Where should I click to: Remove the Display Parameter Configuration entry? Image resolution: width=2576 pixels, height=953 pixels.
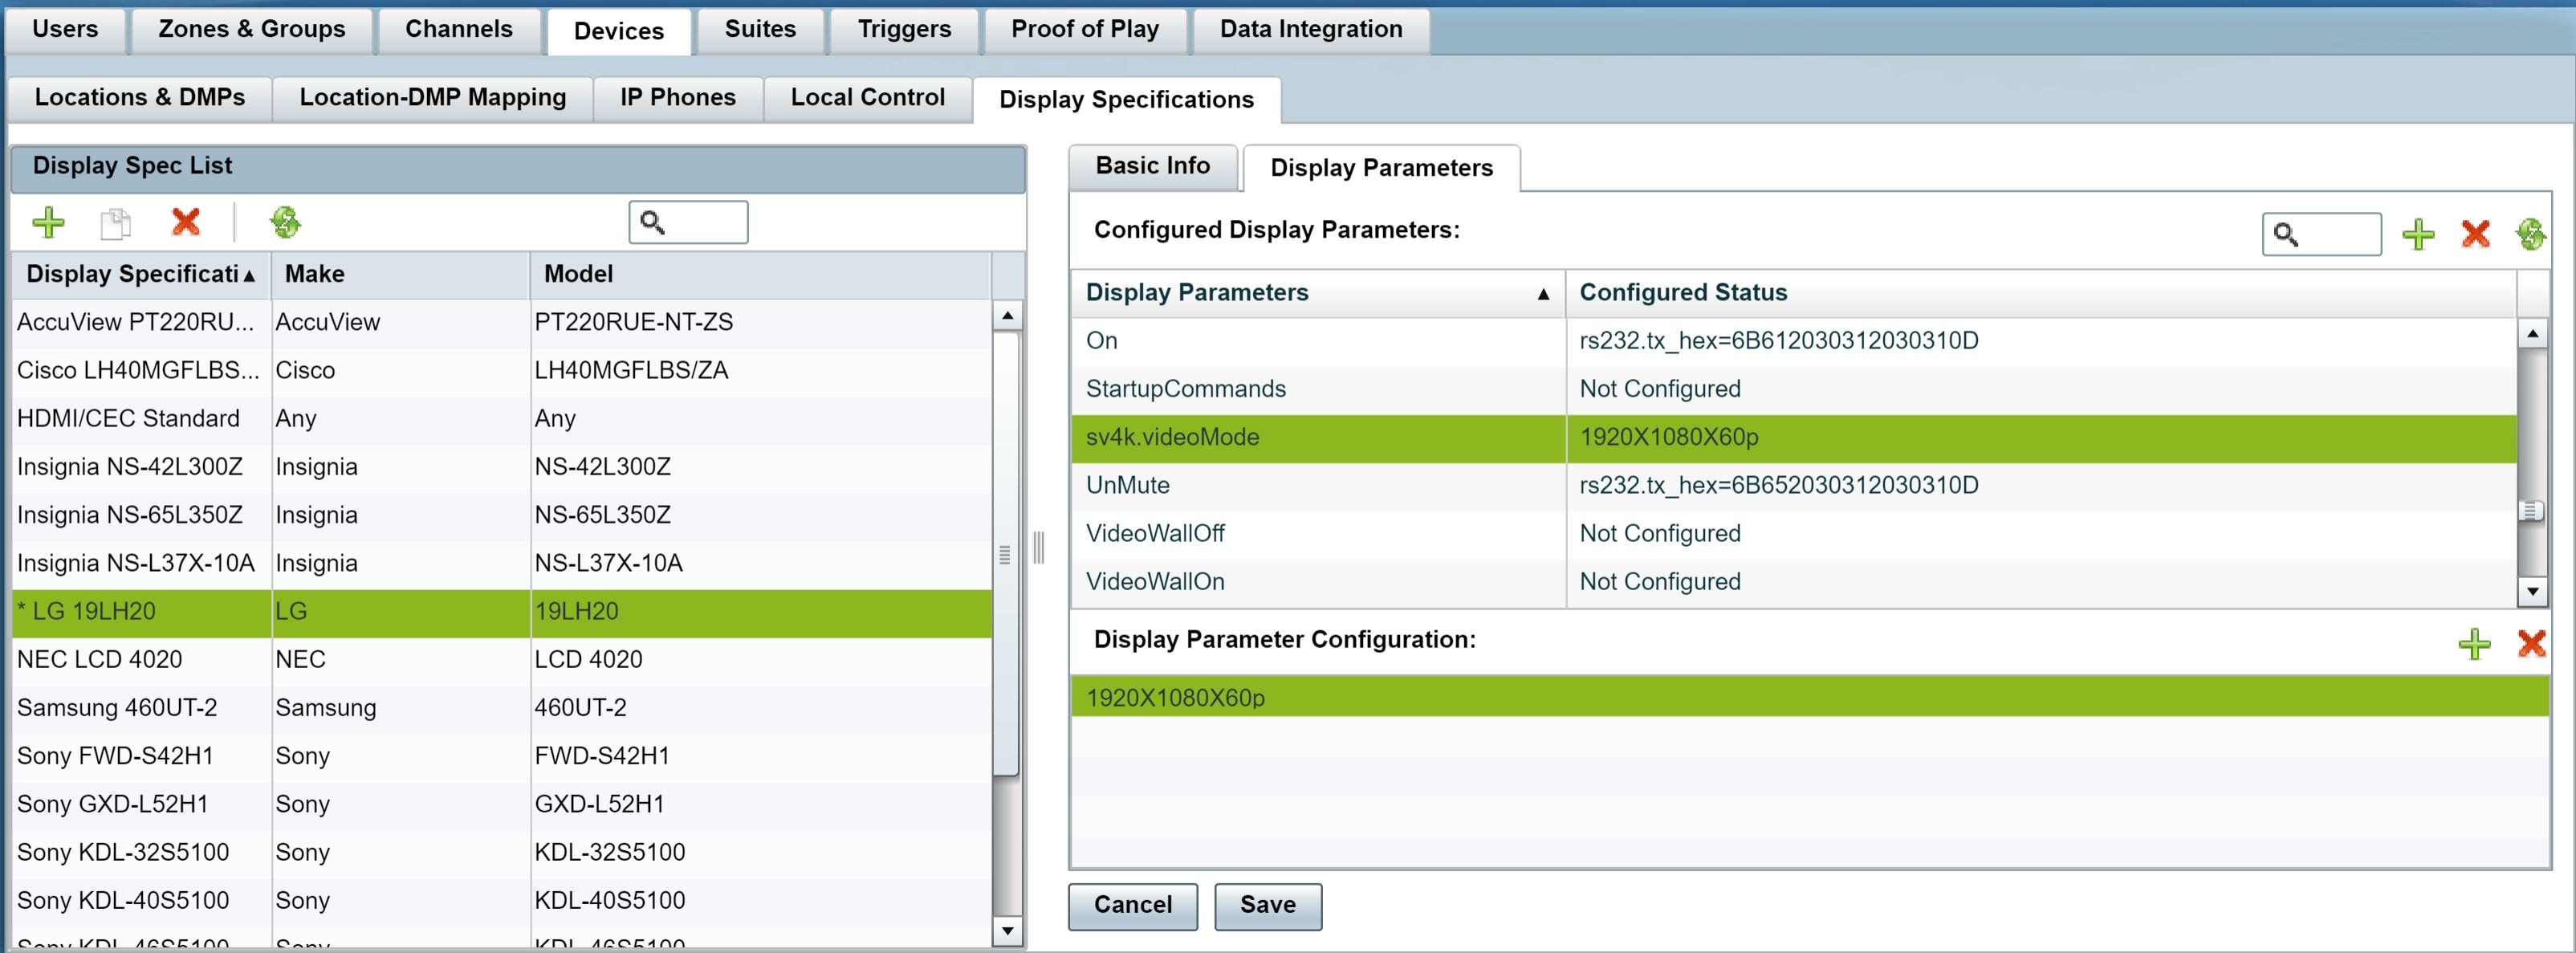click(x=2532, y=644)
